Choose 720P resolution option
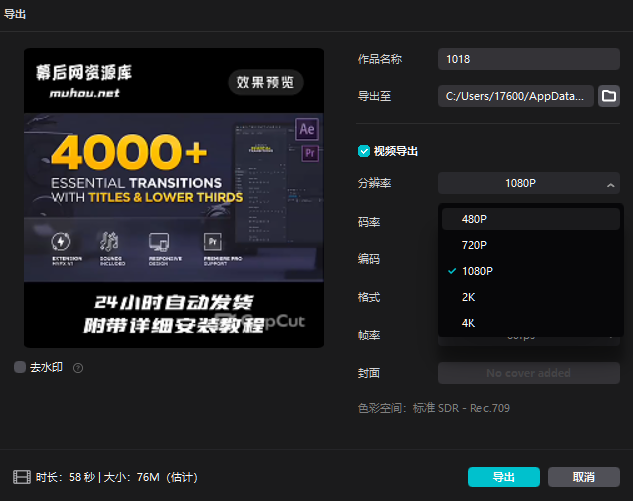The height and width of the screenshot is (501, 633). point(475,245)
